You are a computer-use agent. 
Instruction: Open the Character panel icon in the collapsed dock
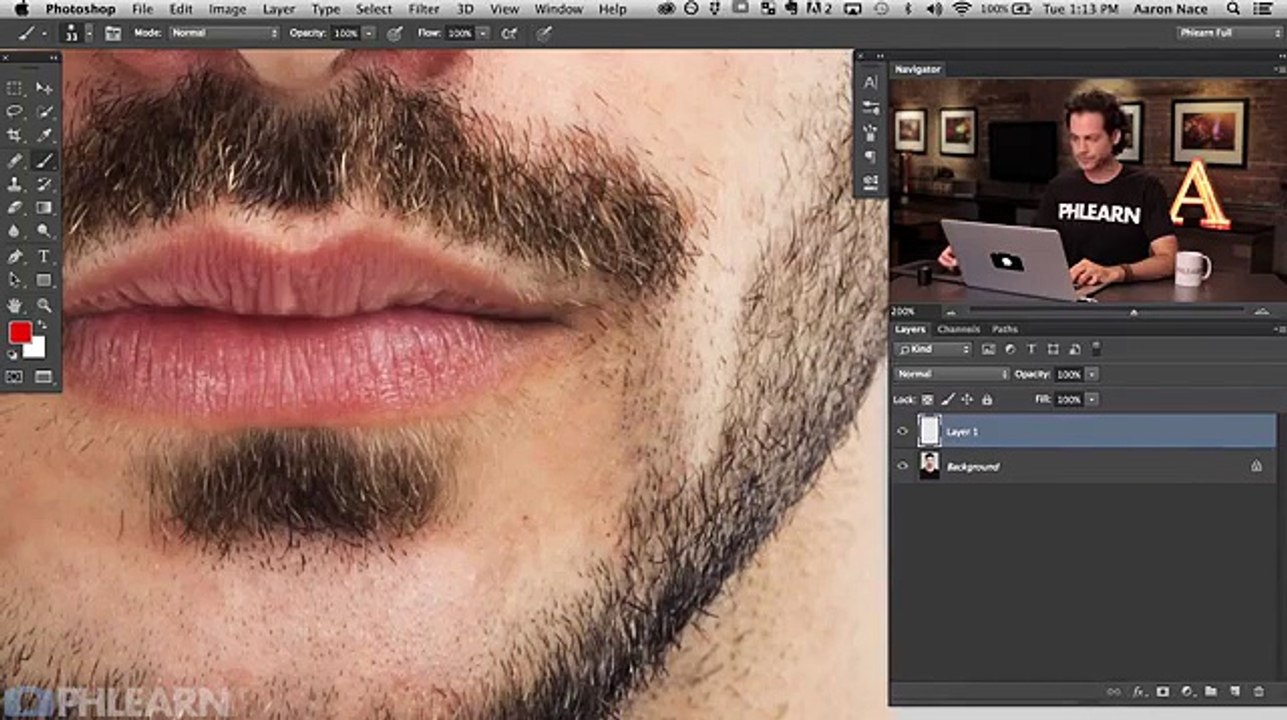(x=870, y=83)
